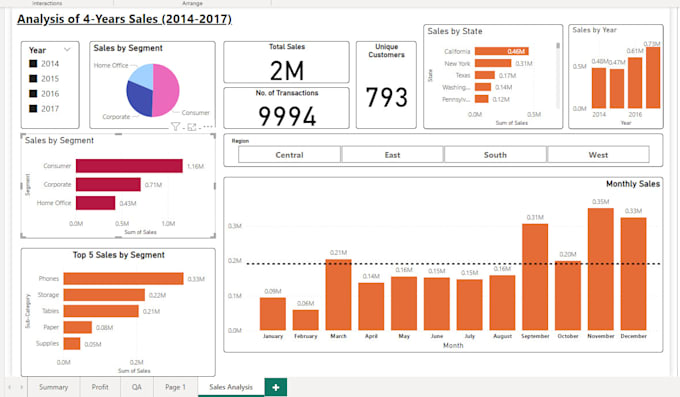This screenshot has height=397, width=680.
Task: Filter by the East region button
Action: pos(392,154)
